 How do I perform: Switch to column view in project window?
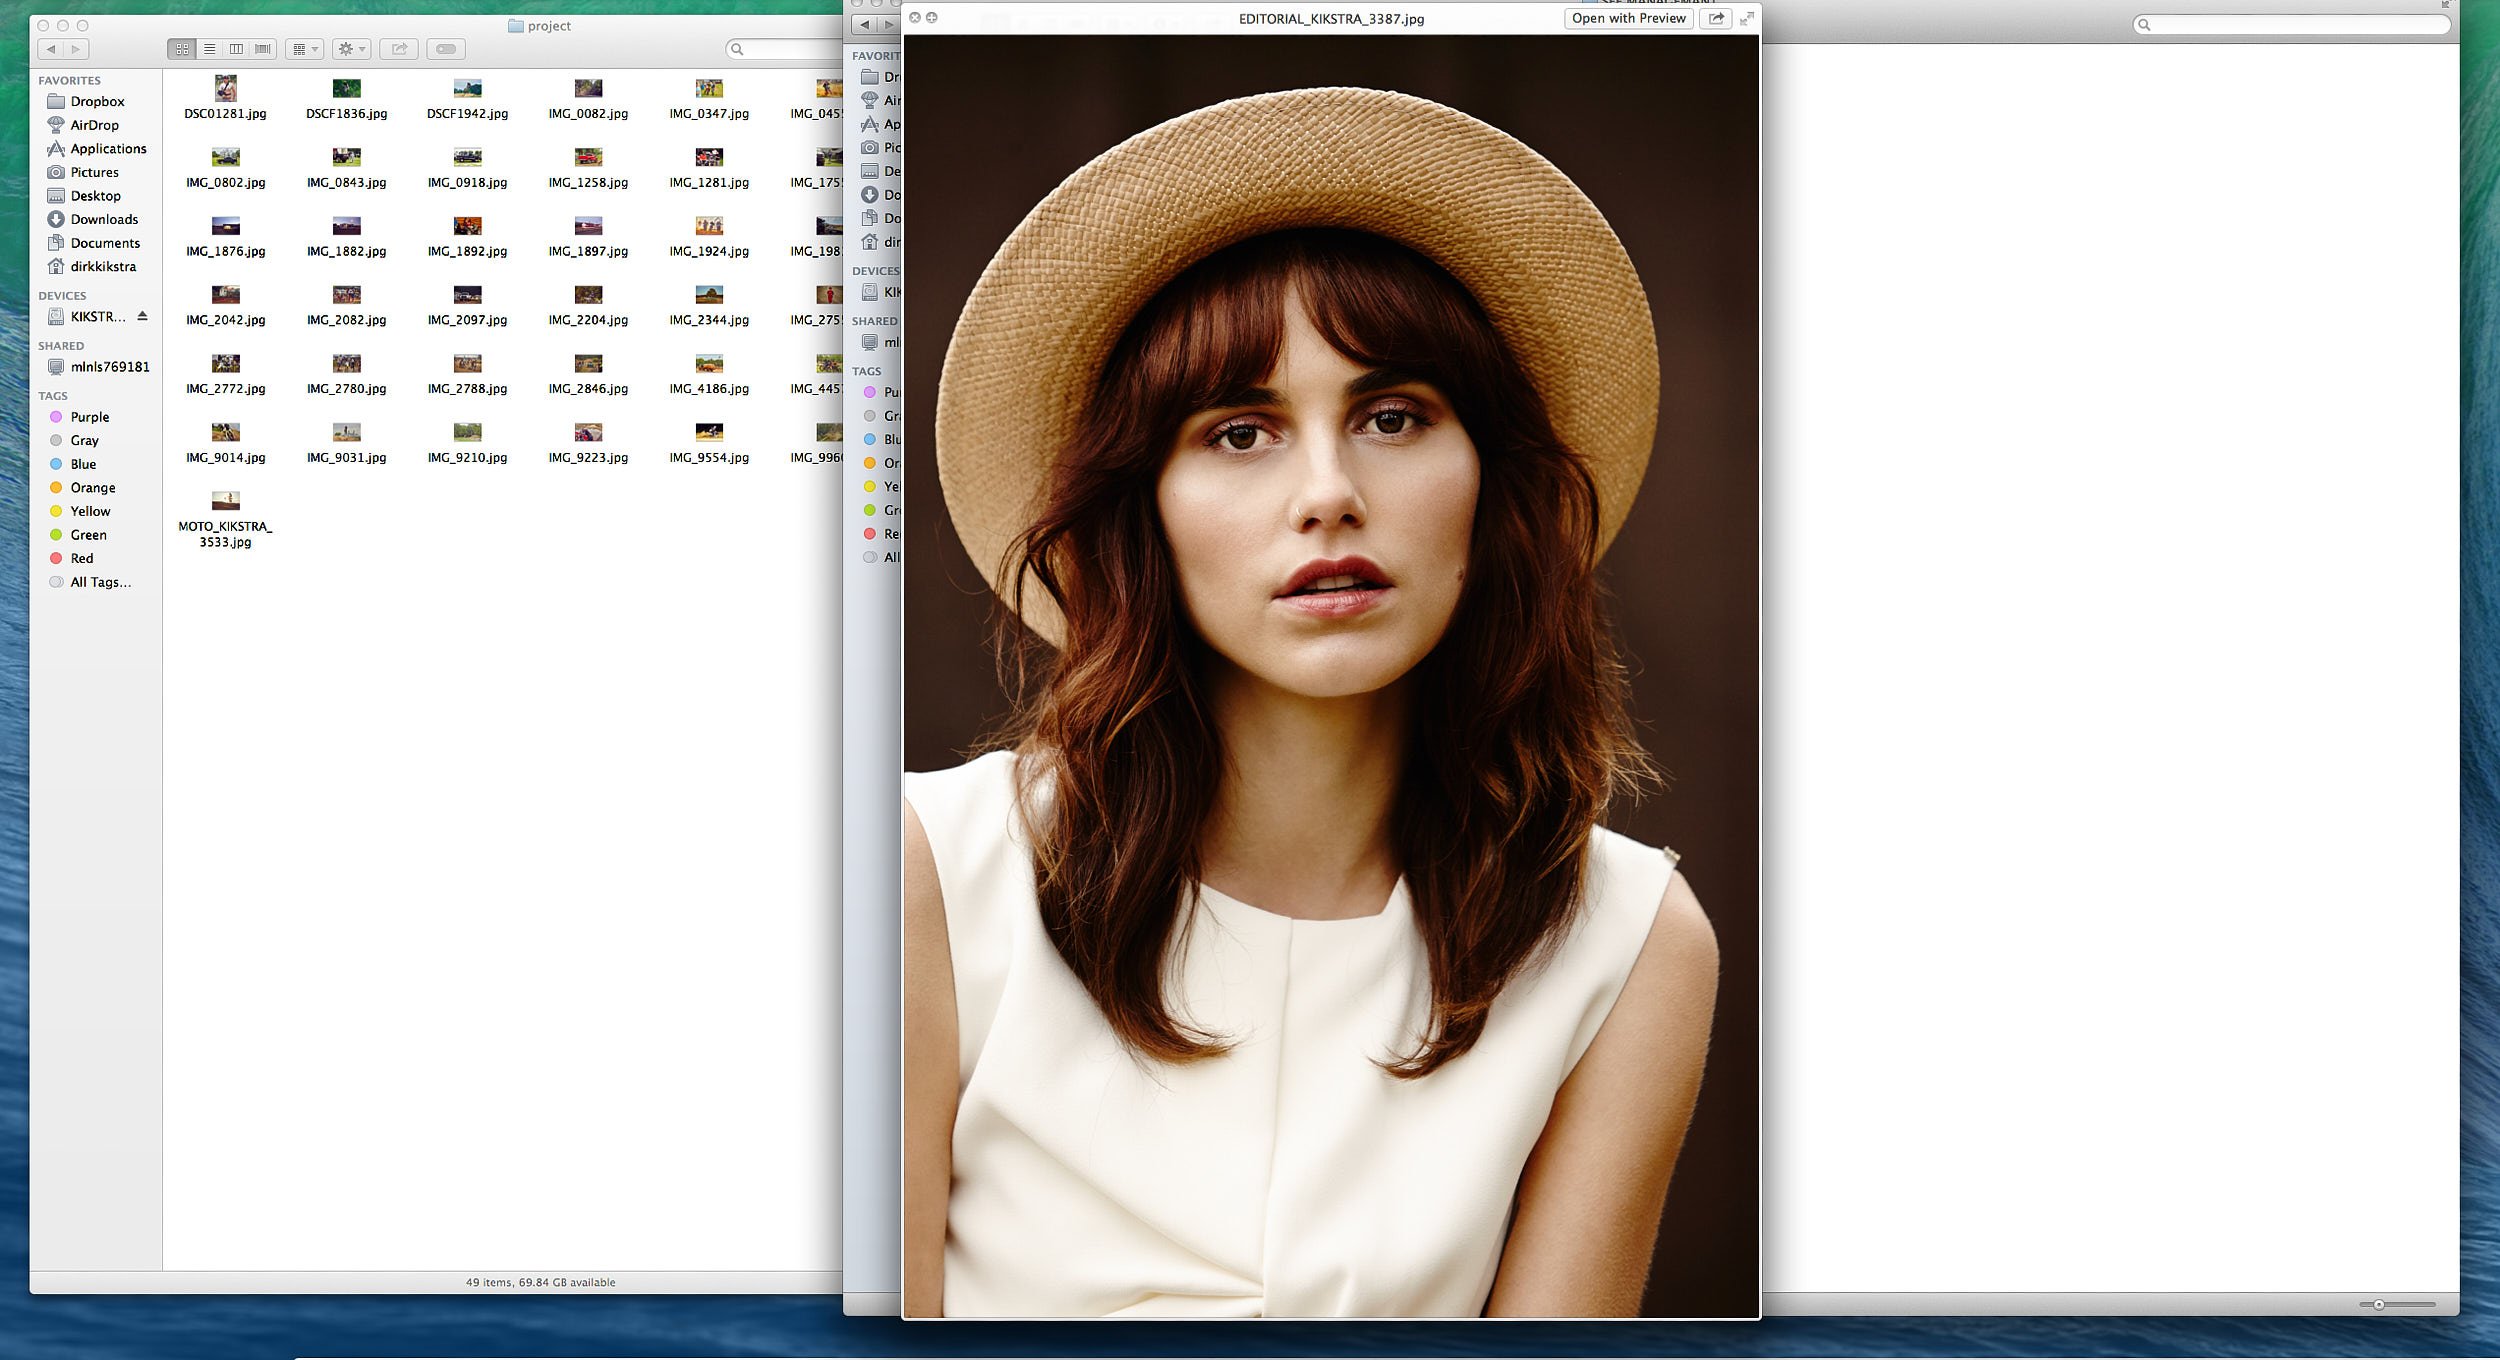pos(236,49)
